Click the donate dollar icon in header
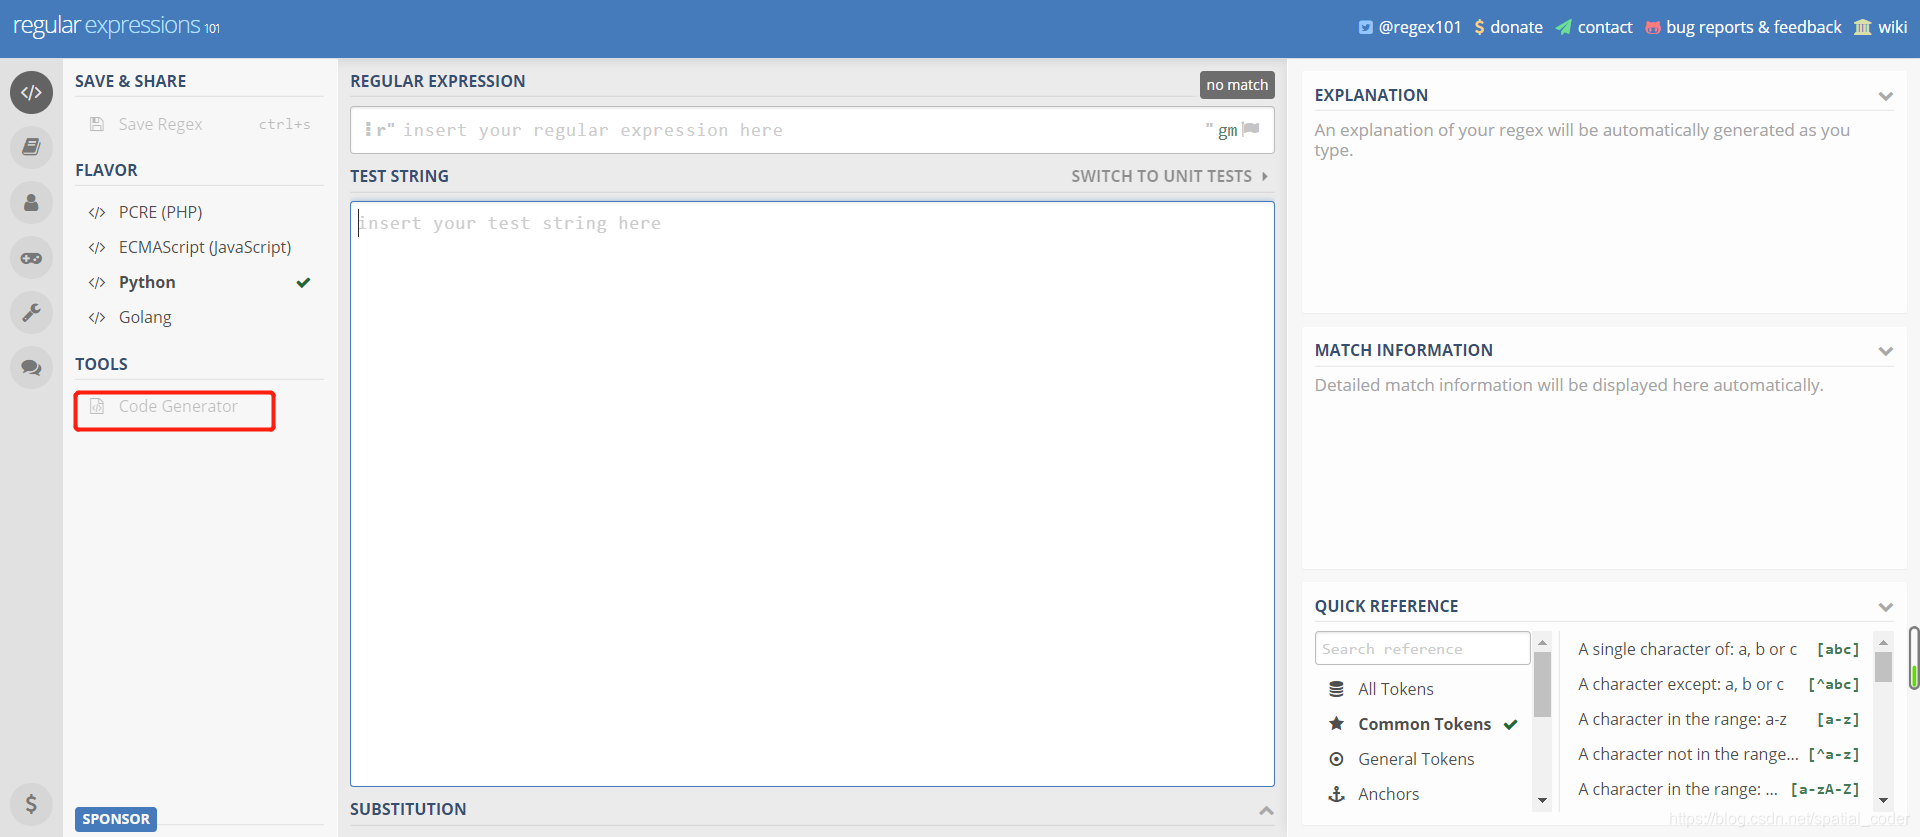 1480,28
